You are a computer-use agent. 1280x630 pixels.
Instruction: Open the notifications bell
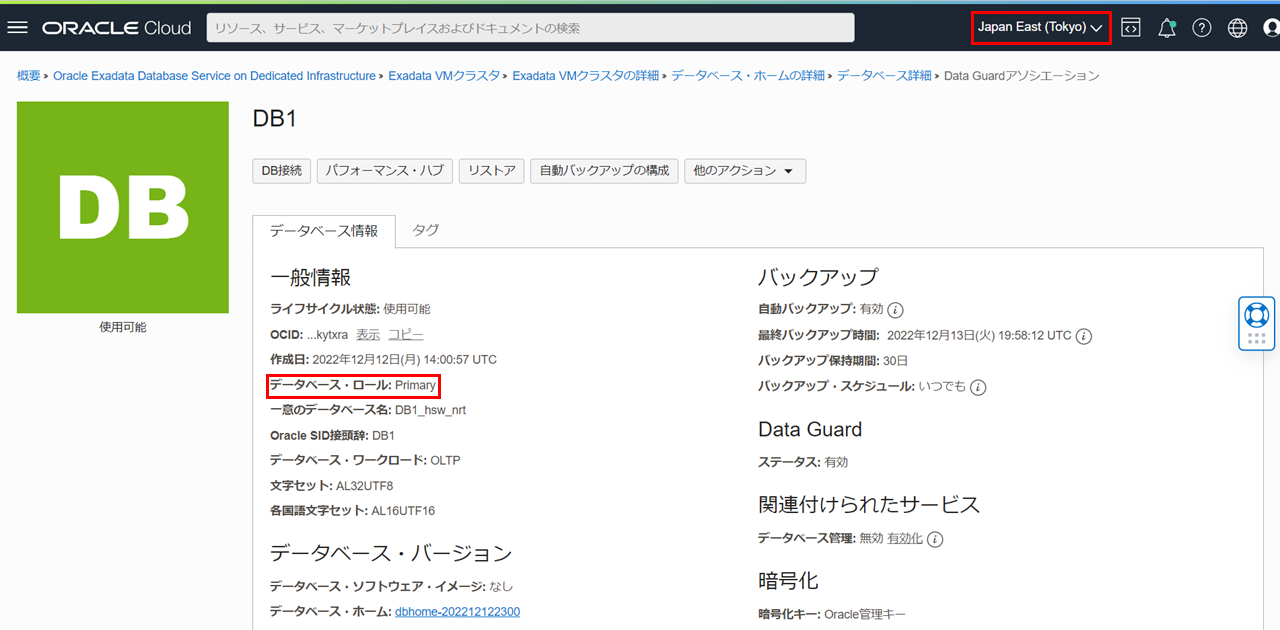coord(1166,28)
